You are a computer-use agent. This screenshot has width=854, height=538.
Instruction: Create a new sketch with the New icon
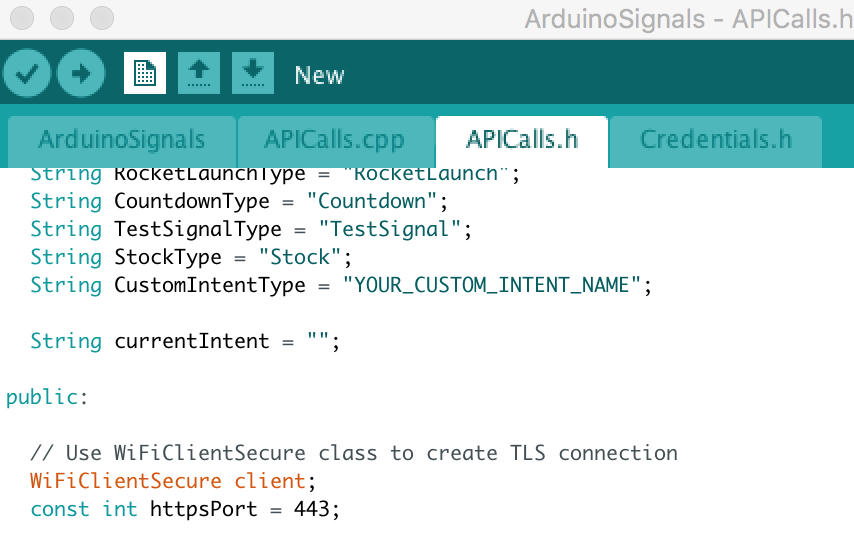[x=145, y=73]
